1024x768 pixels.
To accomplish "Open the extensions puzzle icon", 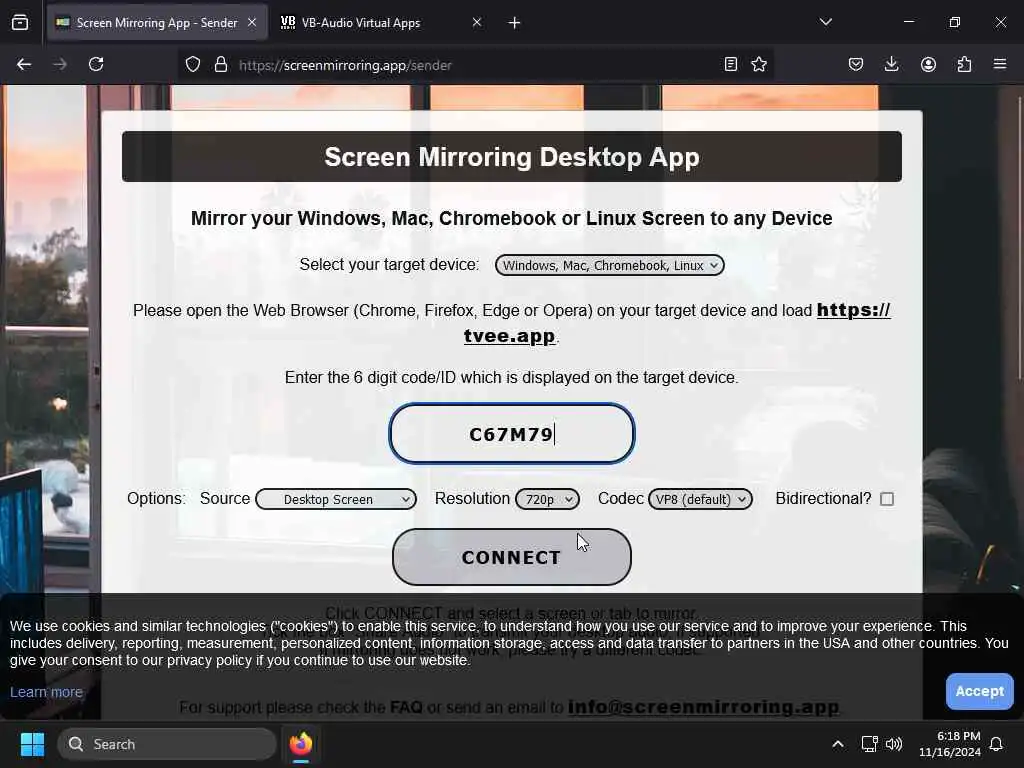I will pos(964,64).
